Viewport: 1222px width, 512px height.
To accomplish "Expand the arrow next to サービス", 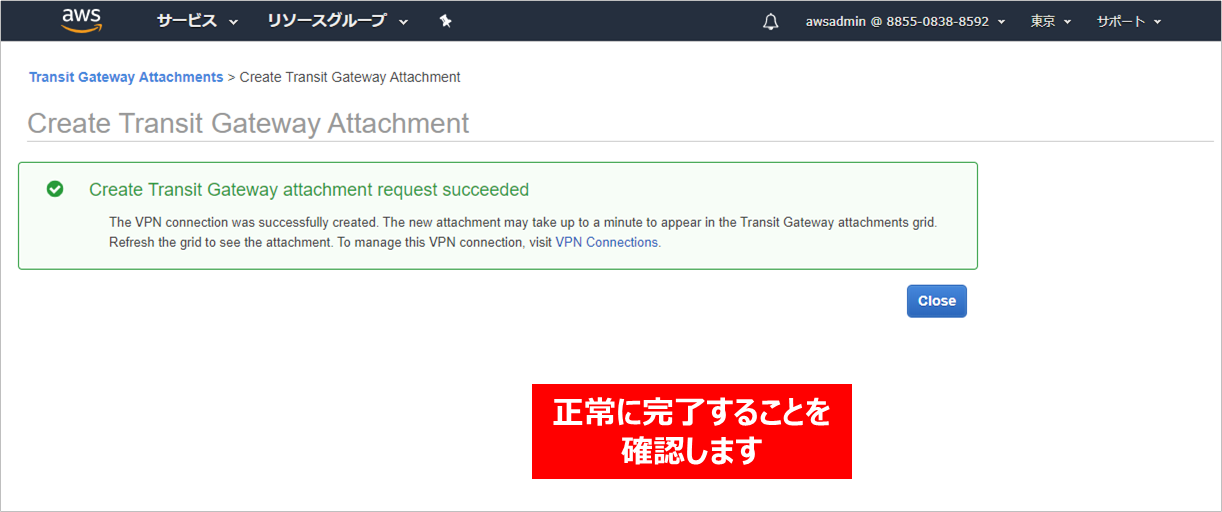I will tap(234, 22).
